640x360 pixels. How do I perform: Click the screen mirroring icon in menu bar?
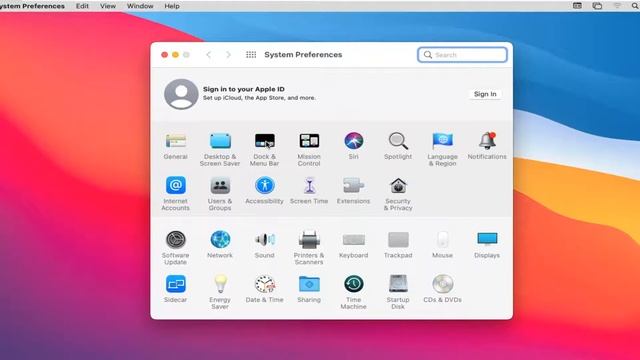point(597,6)
